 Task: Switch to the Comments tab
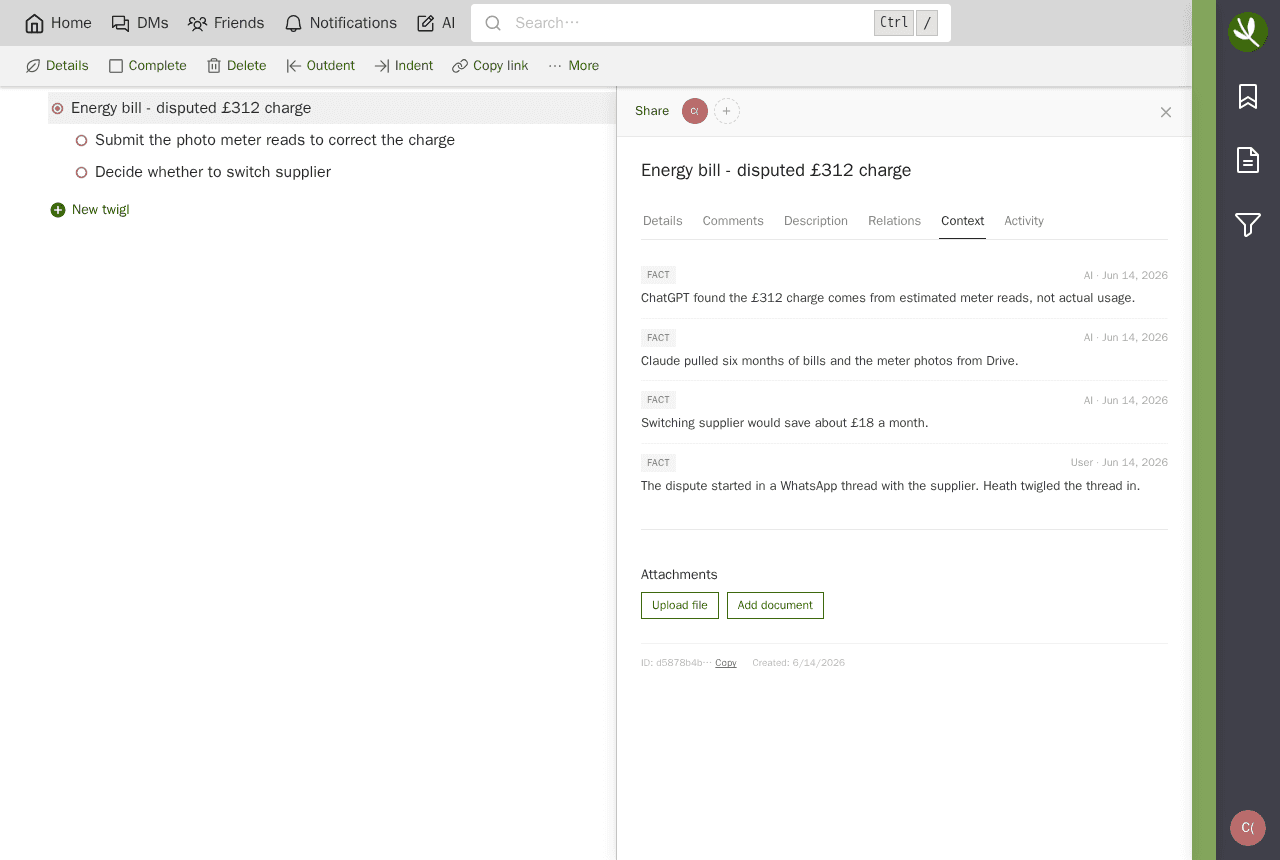[733, 221]
